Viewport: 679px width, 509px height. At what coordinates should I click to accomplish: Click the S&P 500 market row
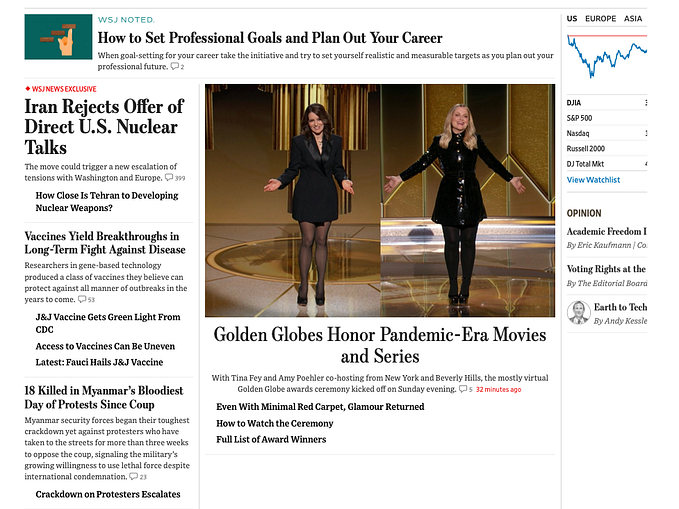tap(607, 118)
